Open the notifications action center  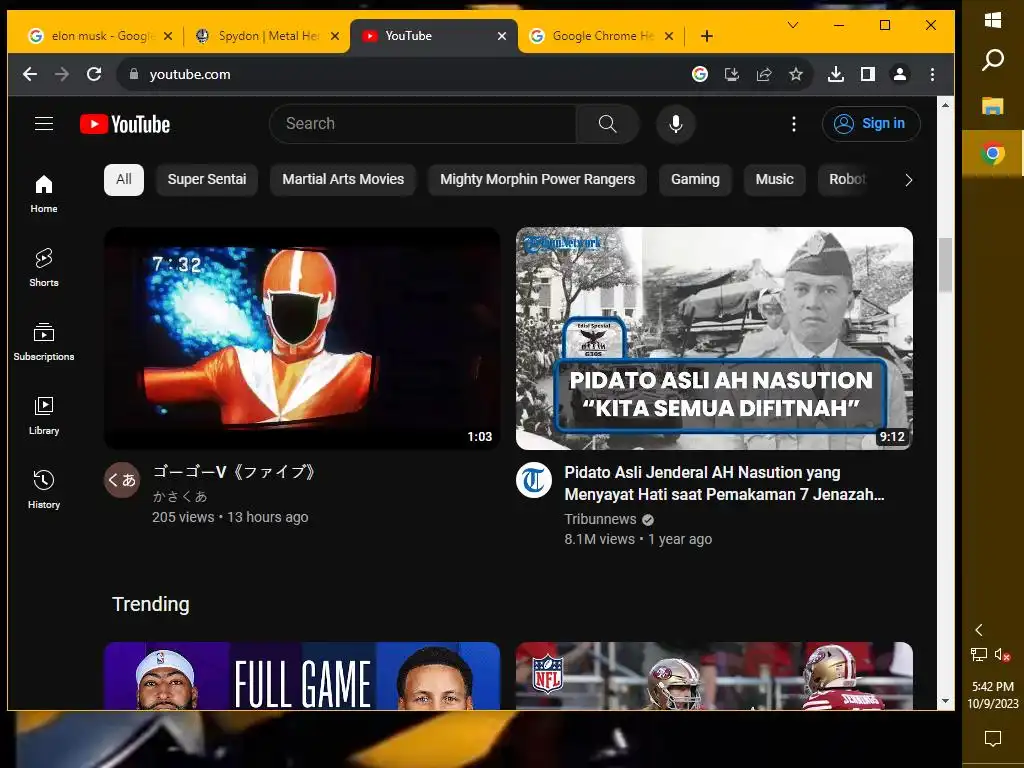[x=993, y=739]
